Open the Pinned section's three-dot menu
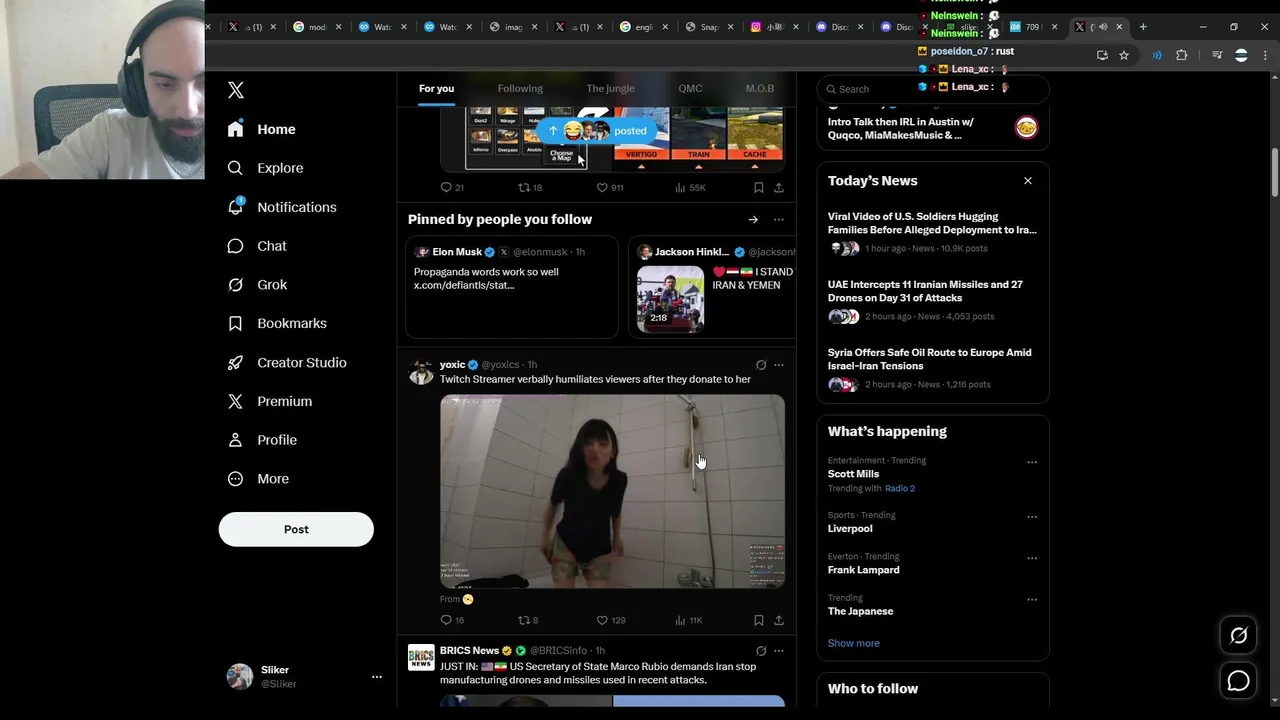This screenshot has height=720, width=1280. tap(778, 220)
